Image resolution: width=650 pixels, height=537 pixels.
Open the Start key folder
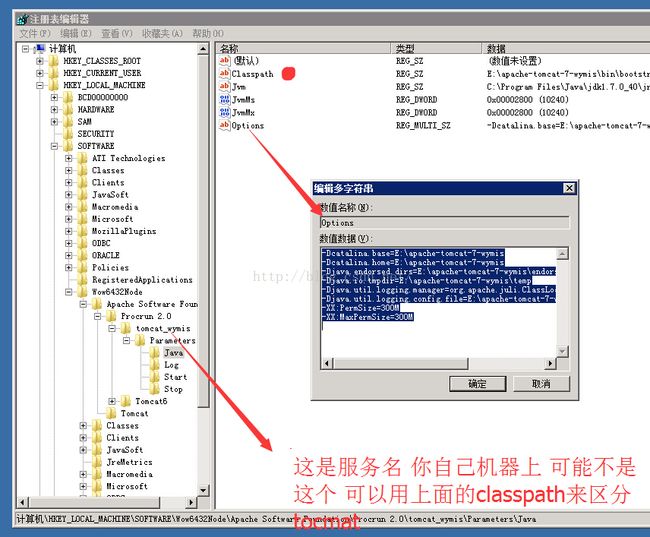click(x=154, y=377)
